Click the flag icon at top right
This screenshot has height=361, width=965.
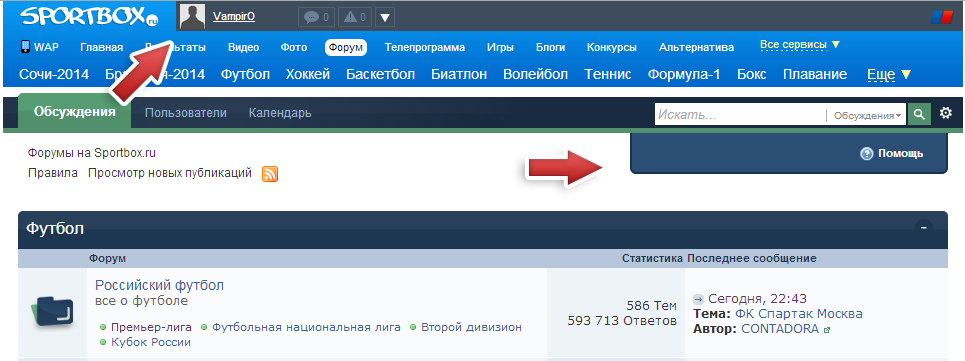point(942,17)
